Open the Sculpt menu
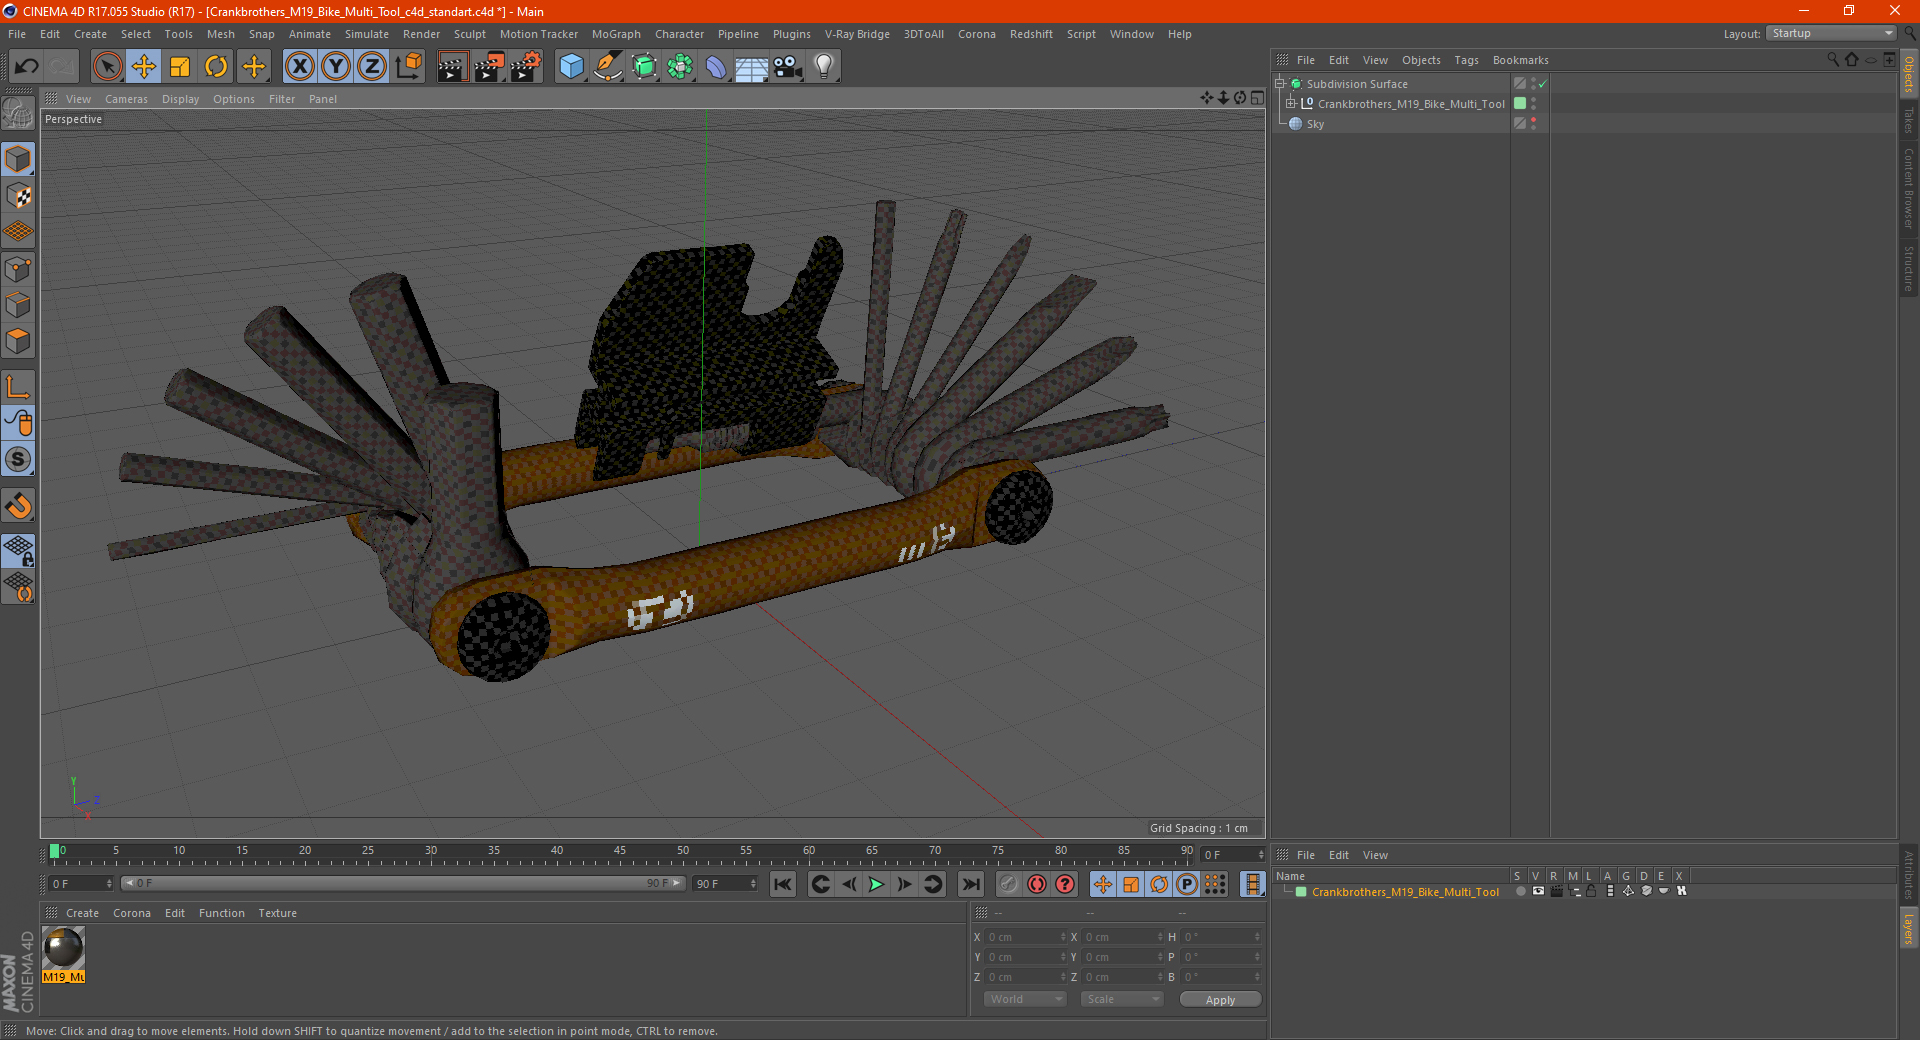Screen dimensions: 1920x1040 tap(469, 34)
